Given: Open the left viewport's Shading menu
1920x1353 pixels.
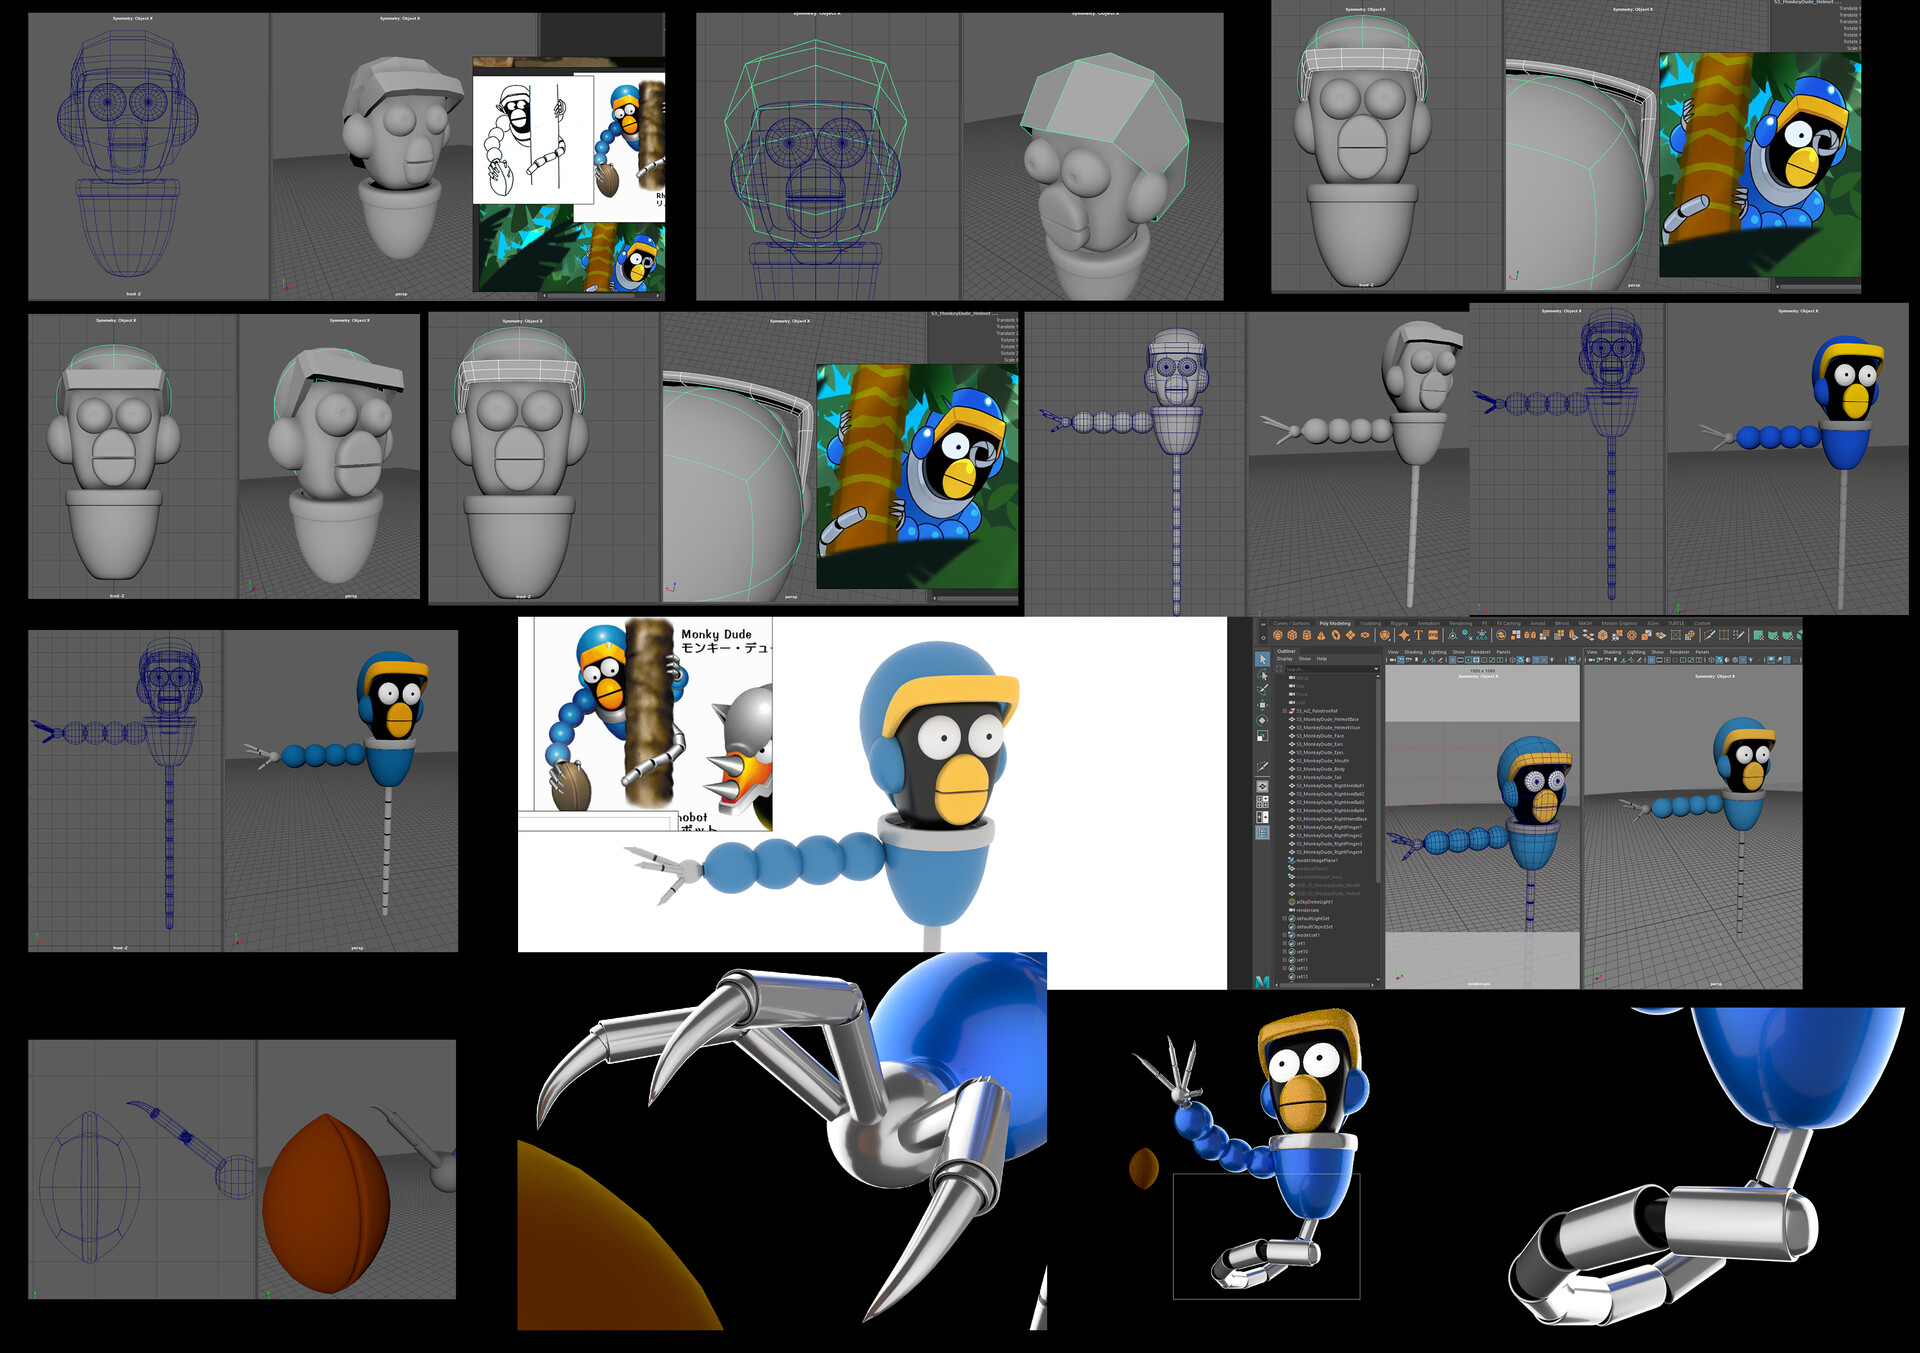Looking at the screenshot, I should pos(1413,652).
